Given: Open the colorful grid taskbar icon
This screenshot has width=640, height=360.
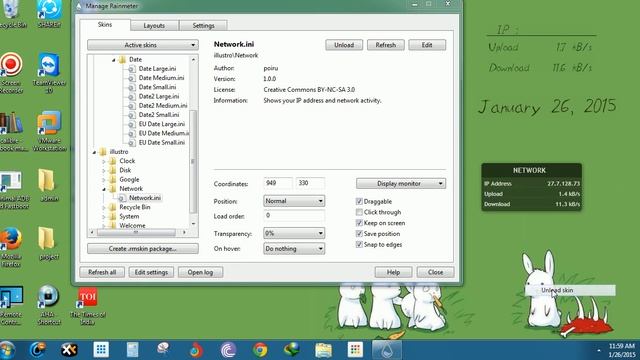Looking at the screenshot, I should (x=355, y=350).
